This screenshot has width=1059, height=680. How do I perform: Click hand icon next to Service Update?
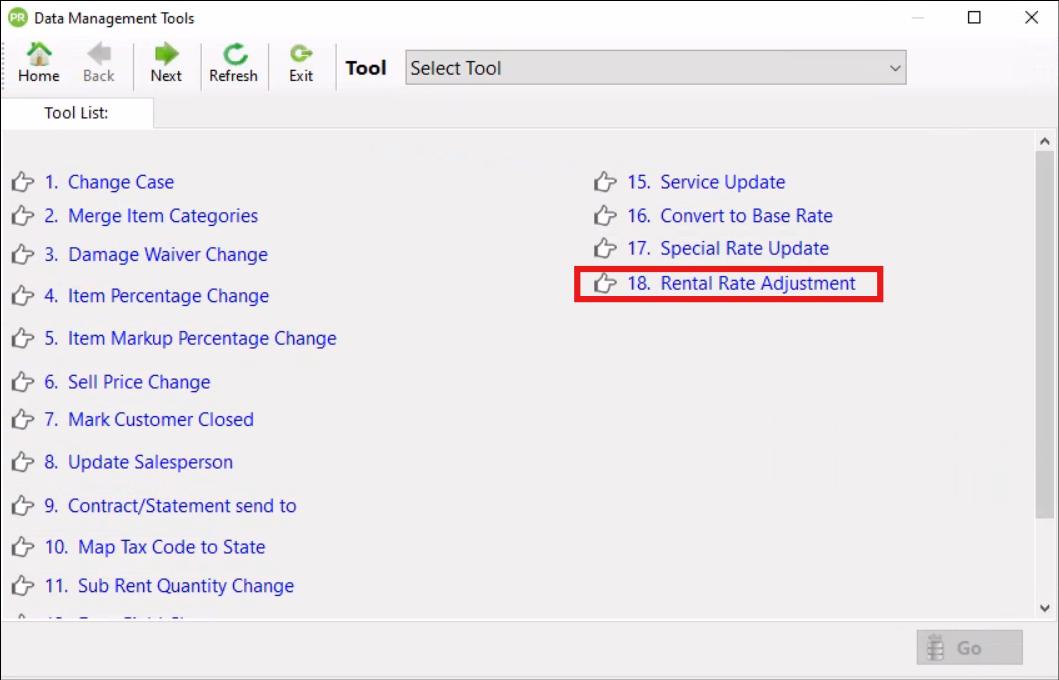coord(605,183)
